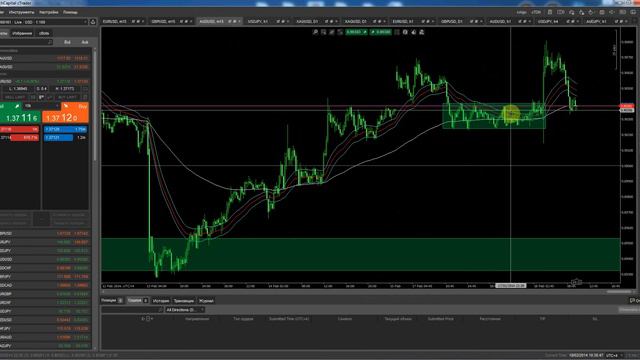Click the second icon in chart toolbar

[324, 32]
